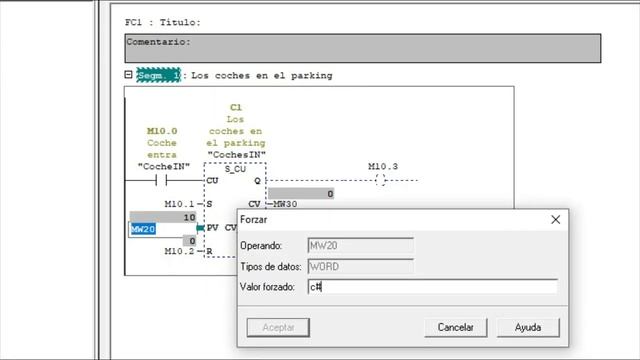Open Ayuda help in Forzar dialog
The height and width of the screenshot is (360, 640).
[x=528, y=327]
